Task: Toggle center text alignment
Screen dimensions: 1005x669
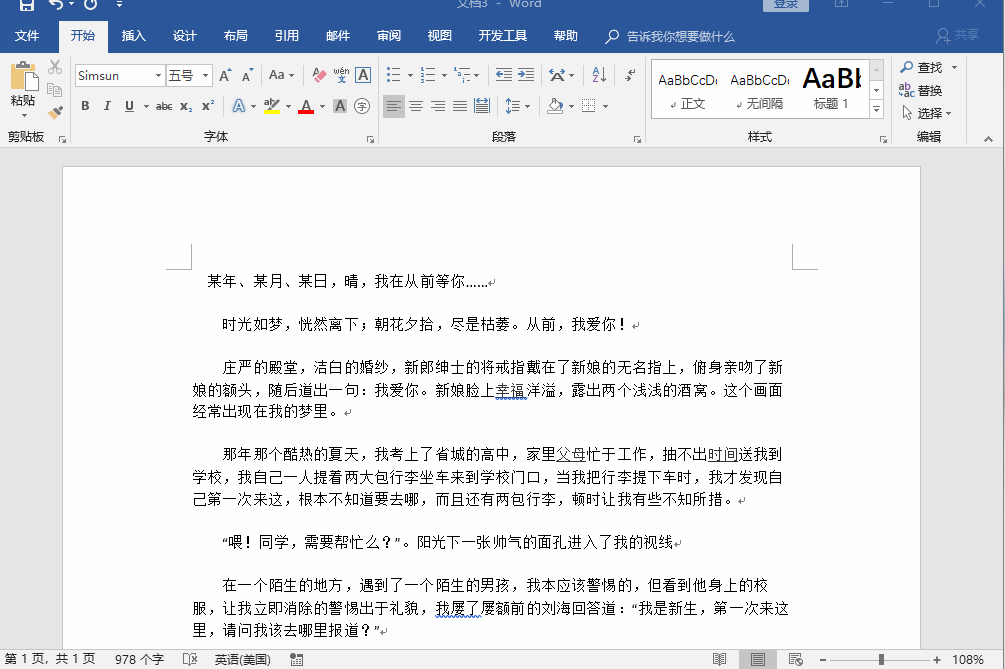Action: tap(416, 106)
